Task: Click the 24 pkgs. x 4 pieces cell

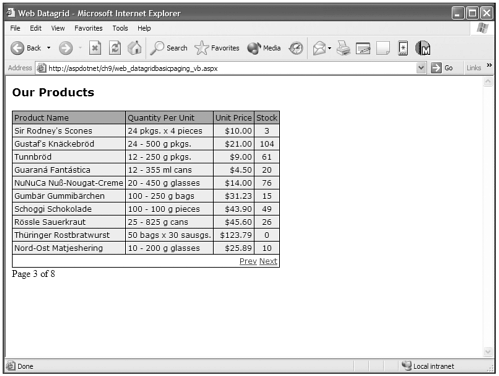Action: (x=170, y=131)
